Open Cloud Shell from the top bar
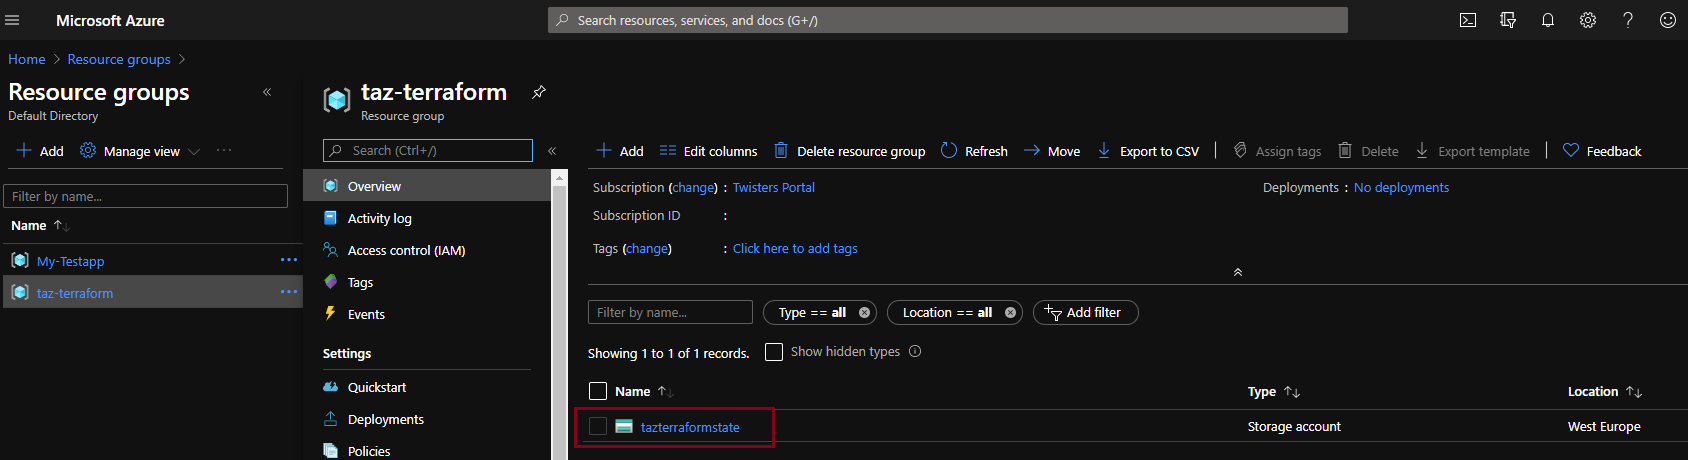Image resolution: width=1688 pixels, height=460 pixels. point(1468,20)
